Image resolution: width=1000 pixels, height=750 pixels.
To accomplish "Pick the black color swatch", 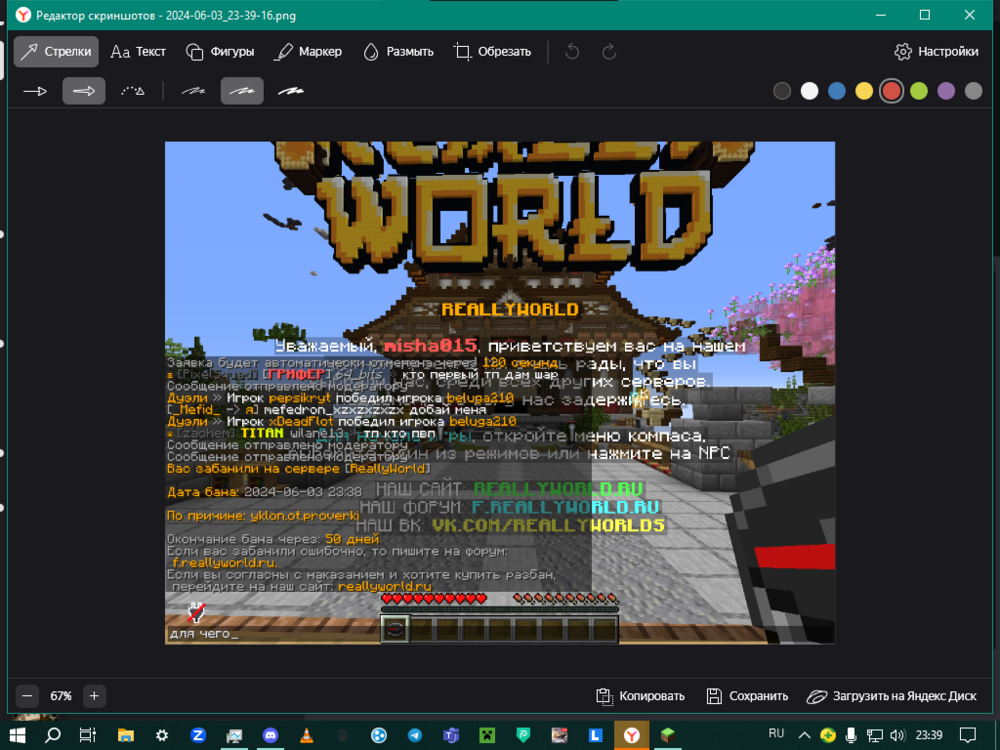I will point(782,91).
